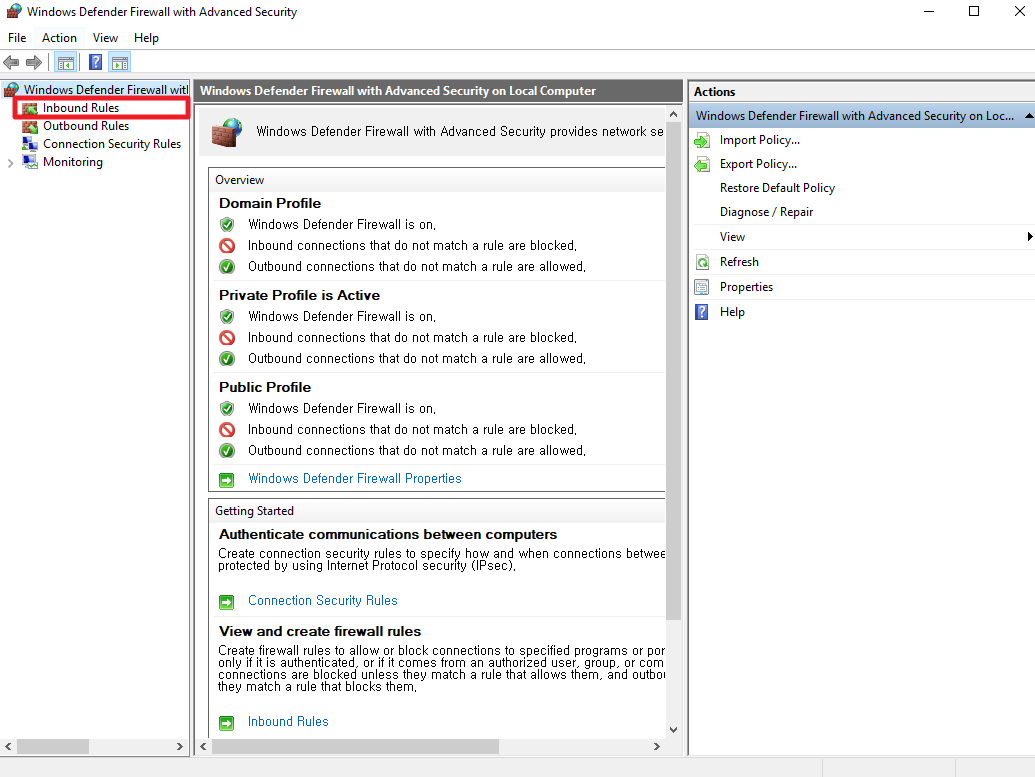Click the Back arrow toolbar icon

(11, 63)
